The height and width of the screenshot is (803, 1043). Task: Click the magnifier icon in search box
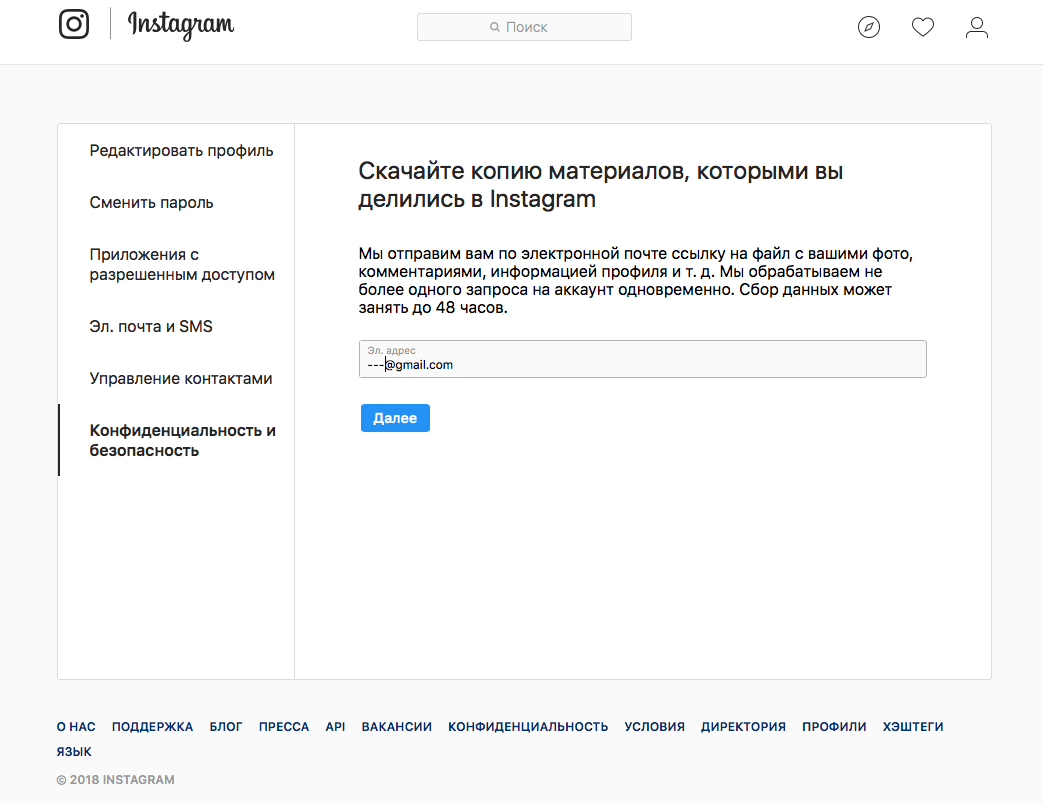point(495,27)
